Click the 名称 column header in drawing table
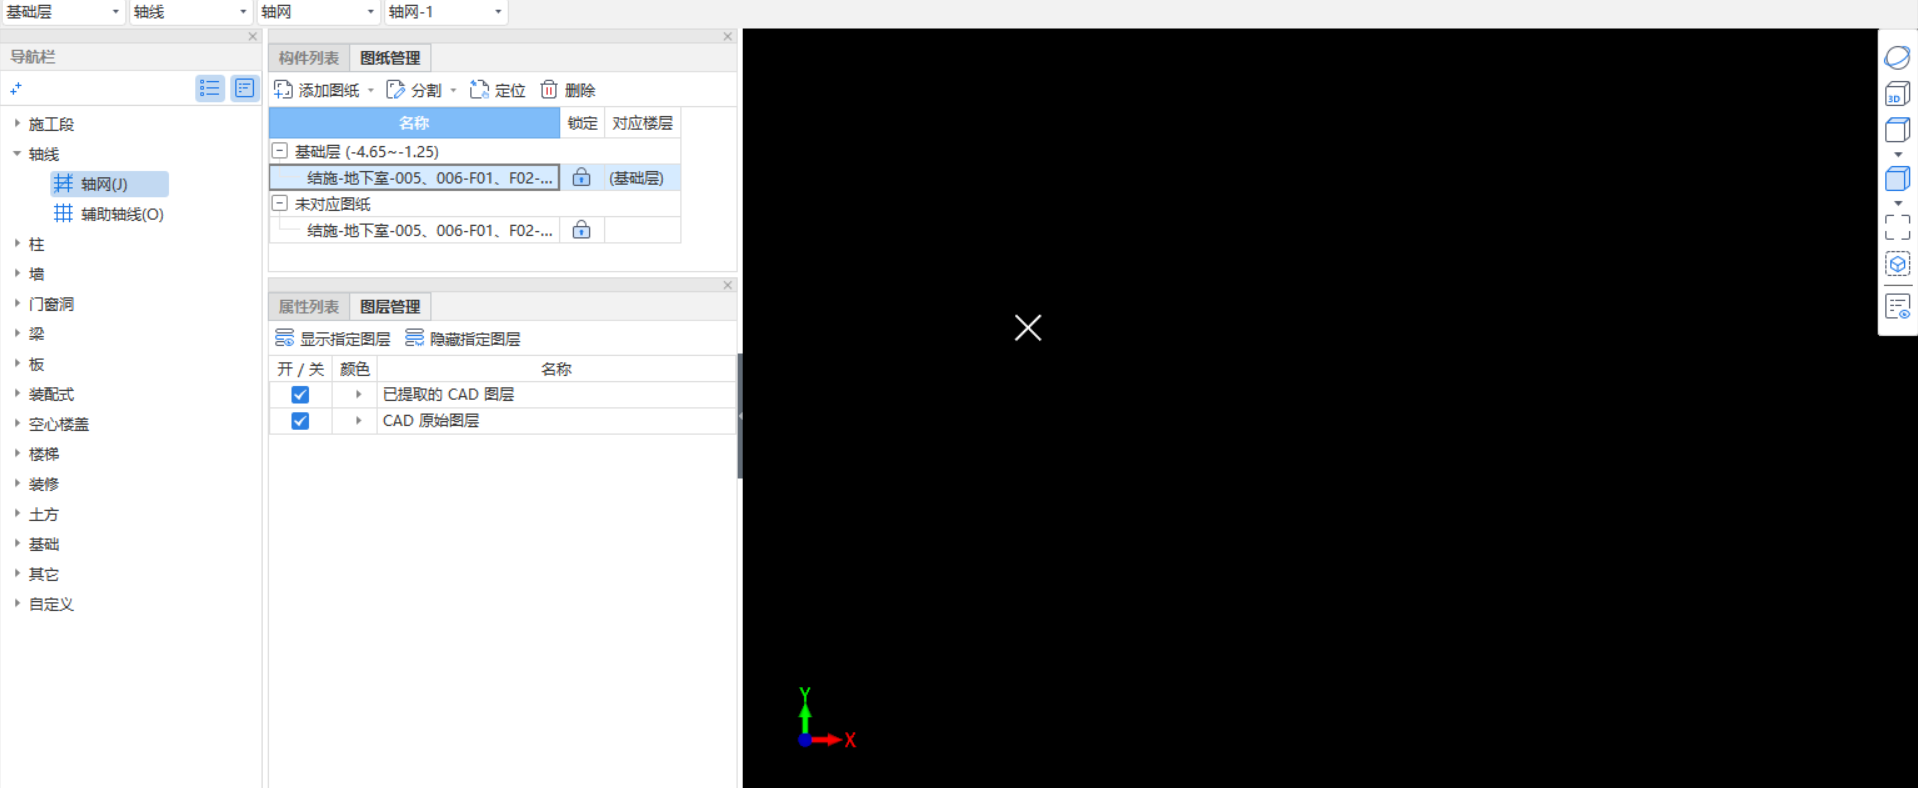The width and height of the screenshot is (1918, 788). coord(414,123)
